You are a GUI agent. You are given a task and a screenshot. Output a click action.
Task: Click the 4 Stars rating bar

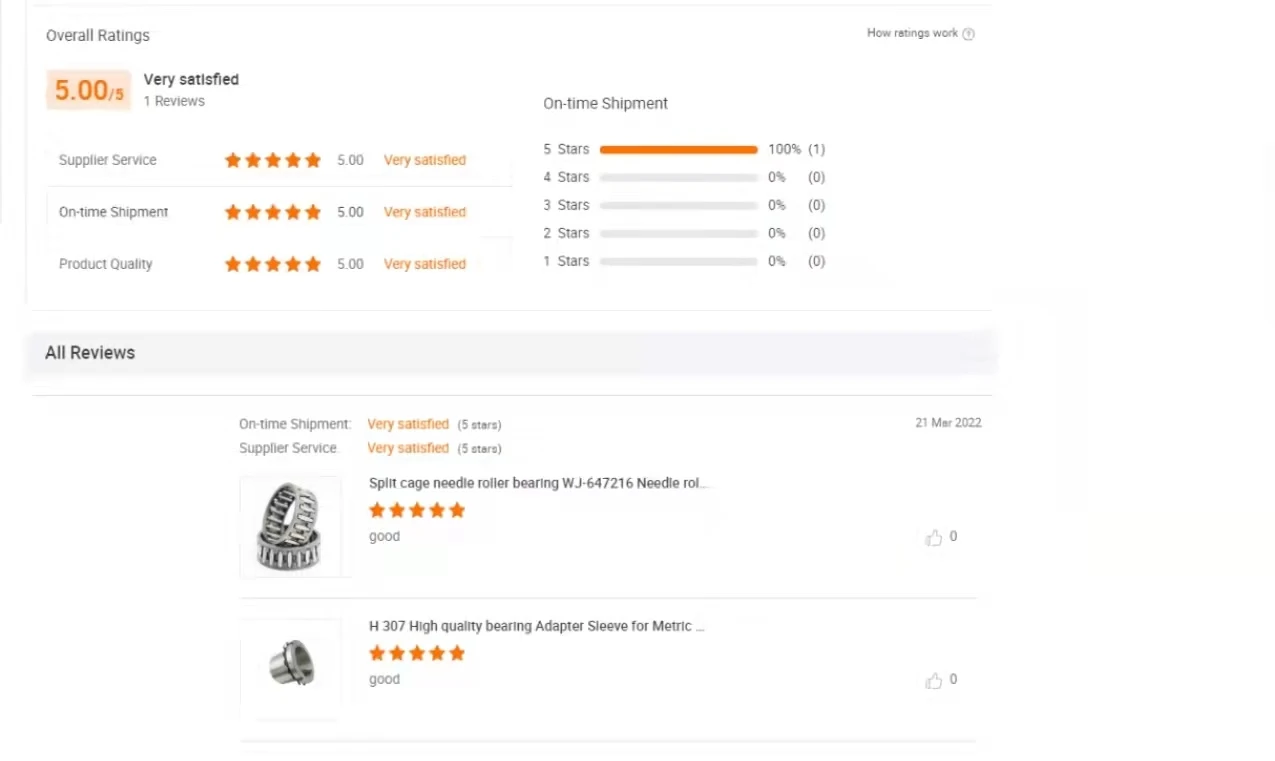pos(678,178)
